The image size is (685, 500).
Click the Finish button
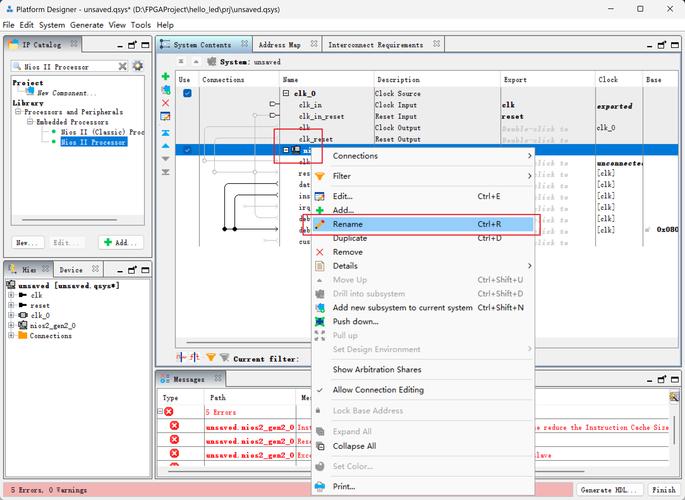click(664, 490)
